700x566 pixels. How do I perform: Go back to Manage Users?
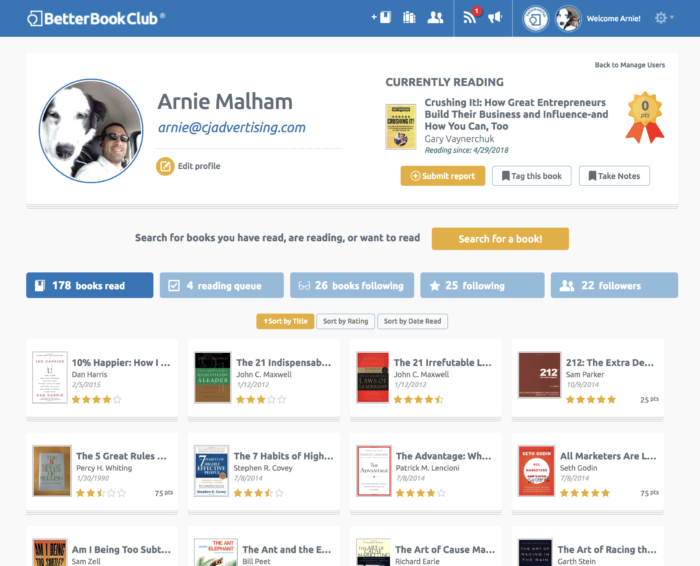point(629,65)
